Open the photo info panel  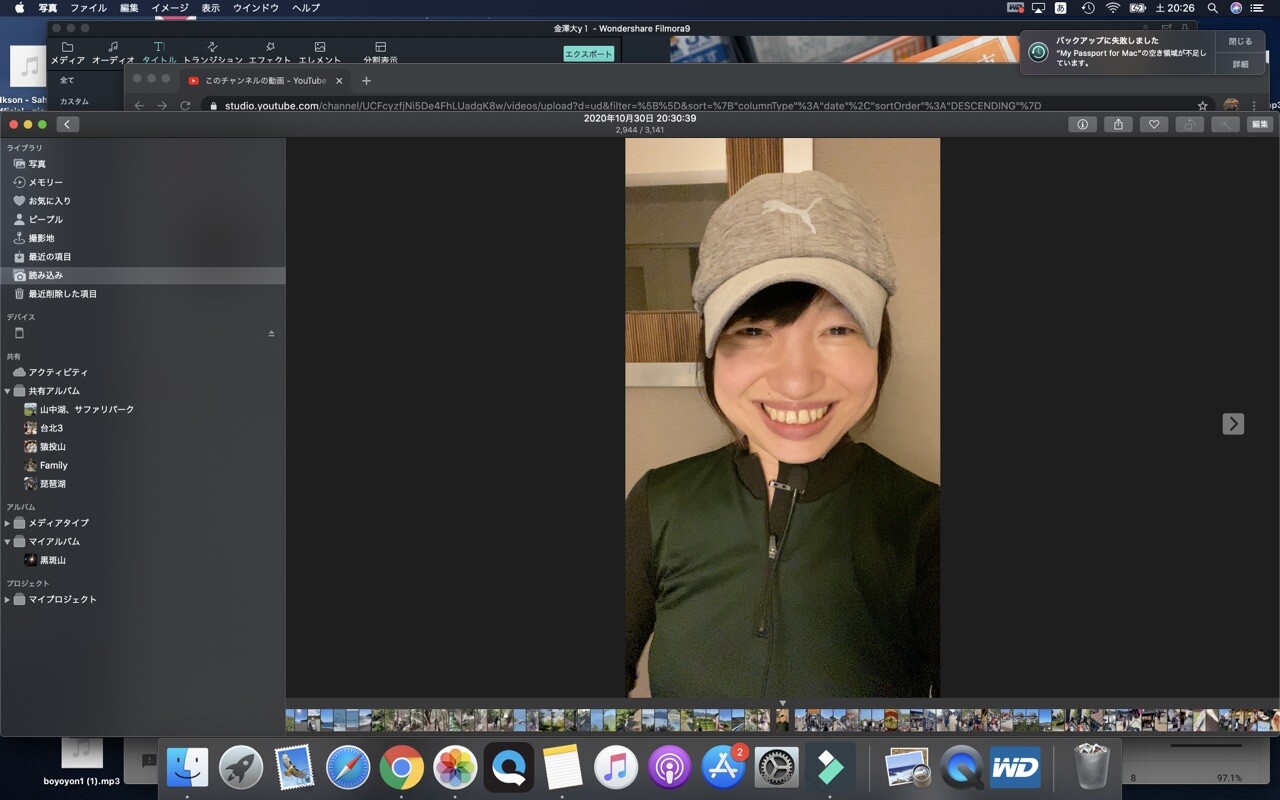pyautogui.click(x=1082, y=124)
